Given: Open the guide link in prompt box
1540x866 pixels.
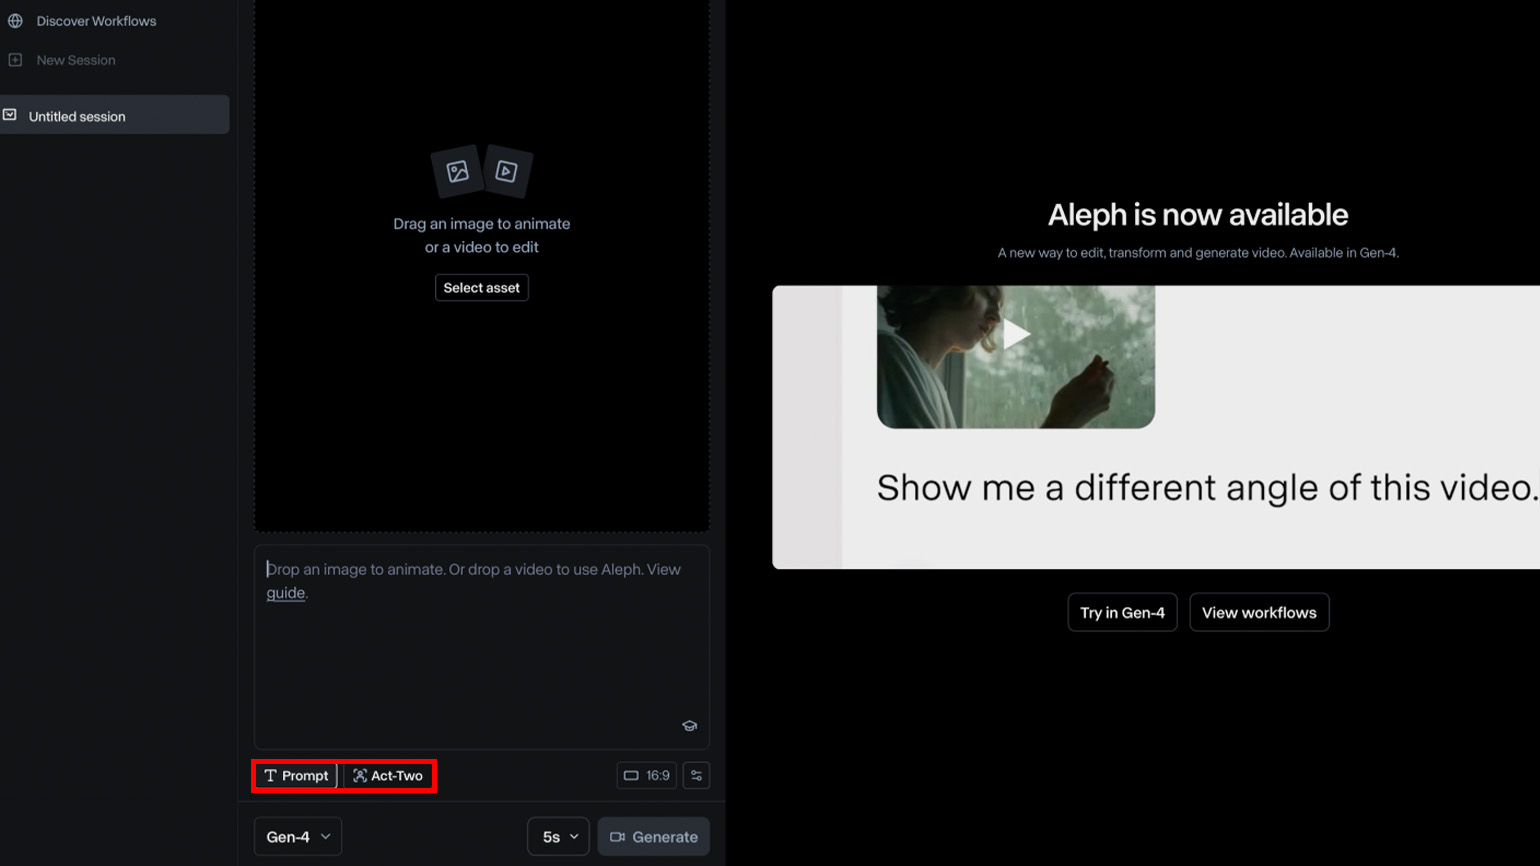Looking at the screenshot, I should click(x=285, y=593).
